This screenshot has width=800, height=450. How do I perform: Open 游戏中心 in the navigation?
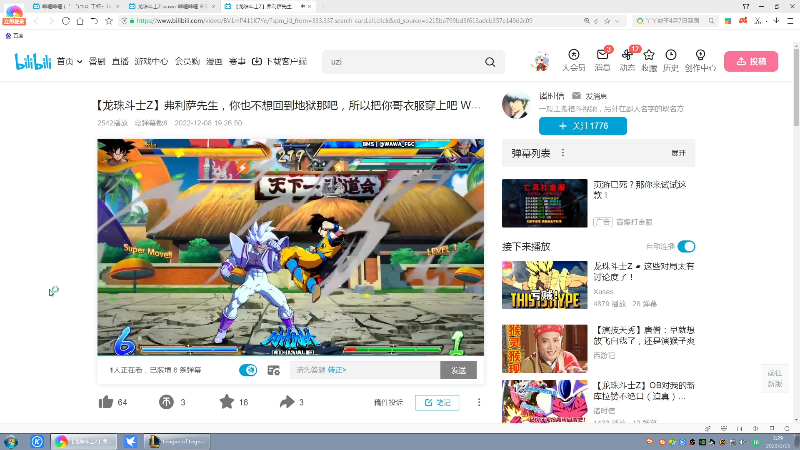pos(151,61)
